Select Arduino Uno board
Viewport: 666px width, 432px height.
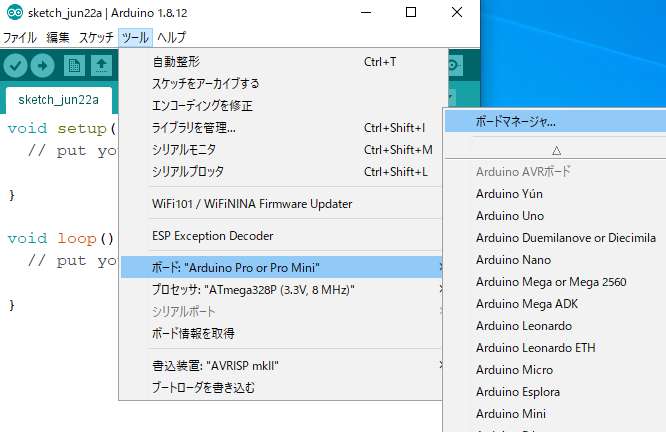coord(510,215)
